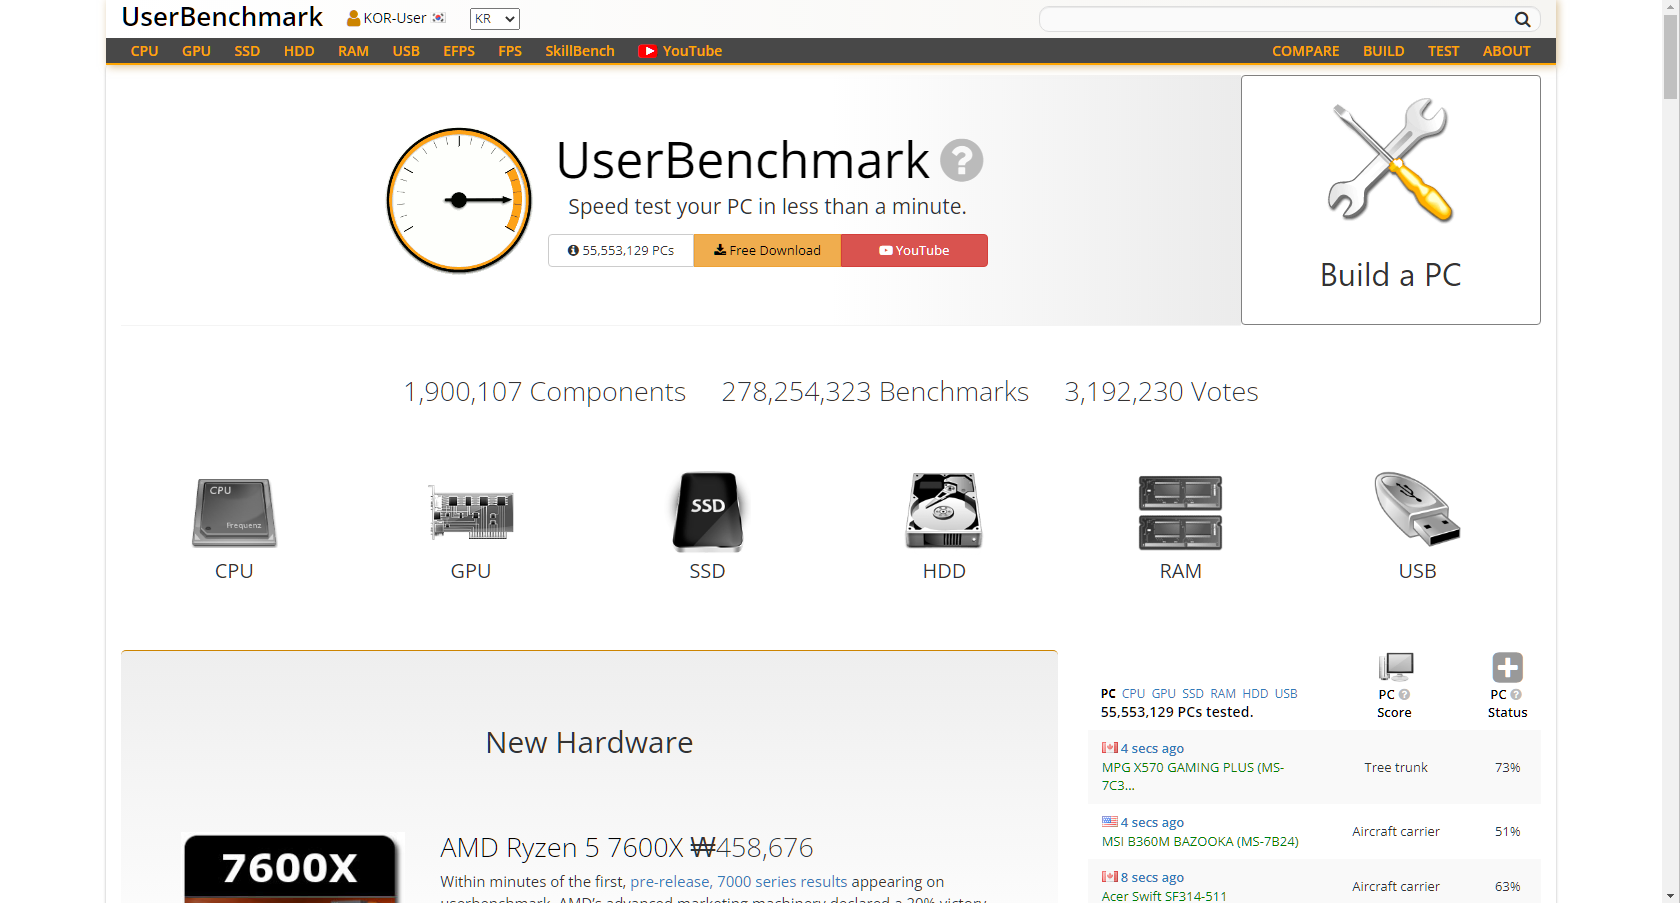Click the scrollbar down arrow
The width and height of the screenshot is (1680, 903).
[x=1670, y=895]
